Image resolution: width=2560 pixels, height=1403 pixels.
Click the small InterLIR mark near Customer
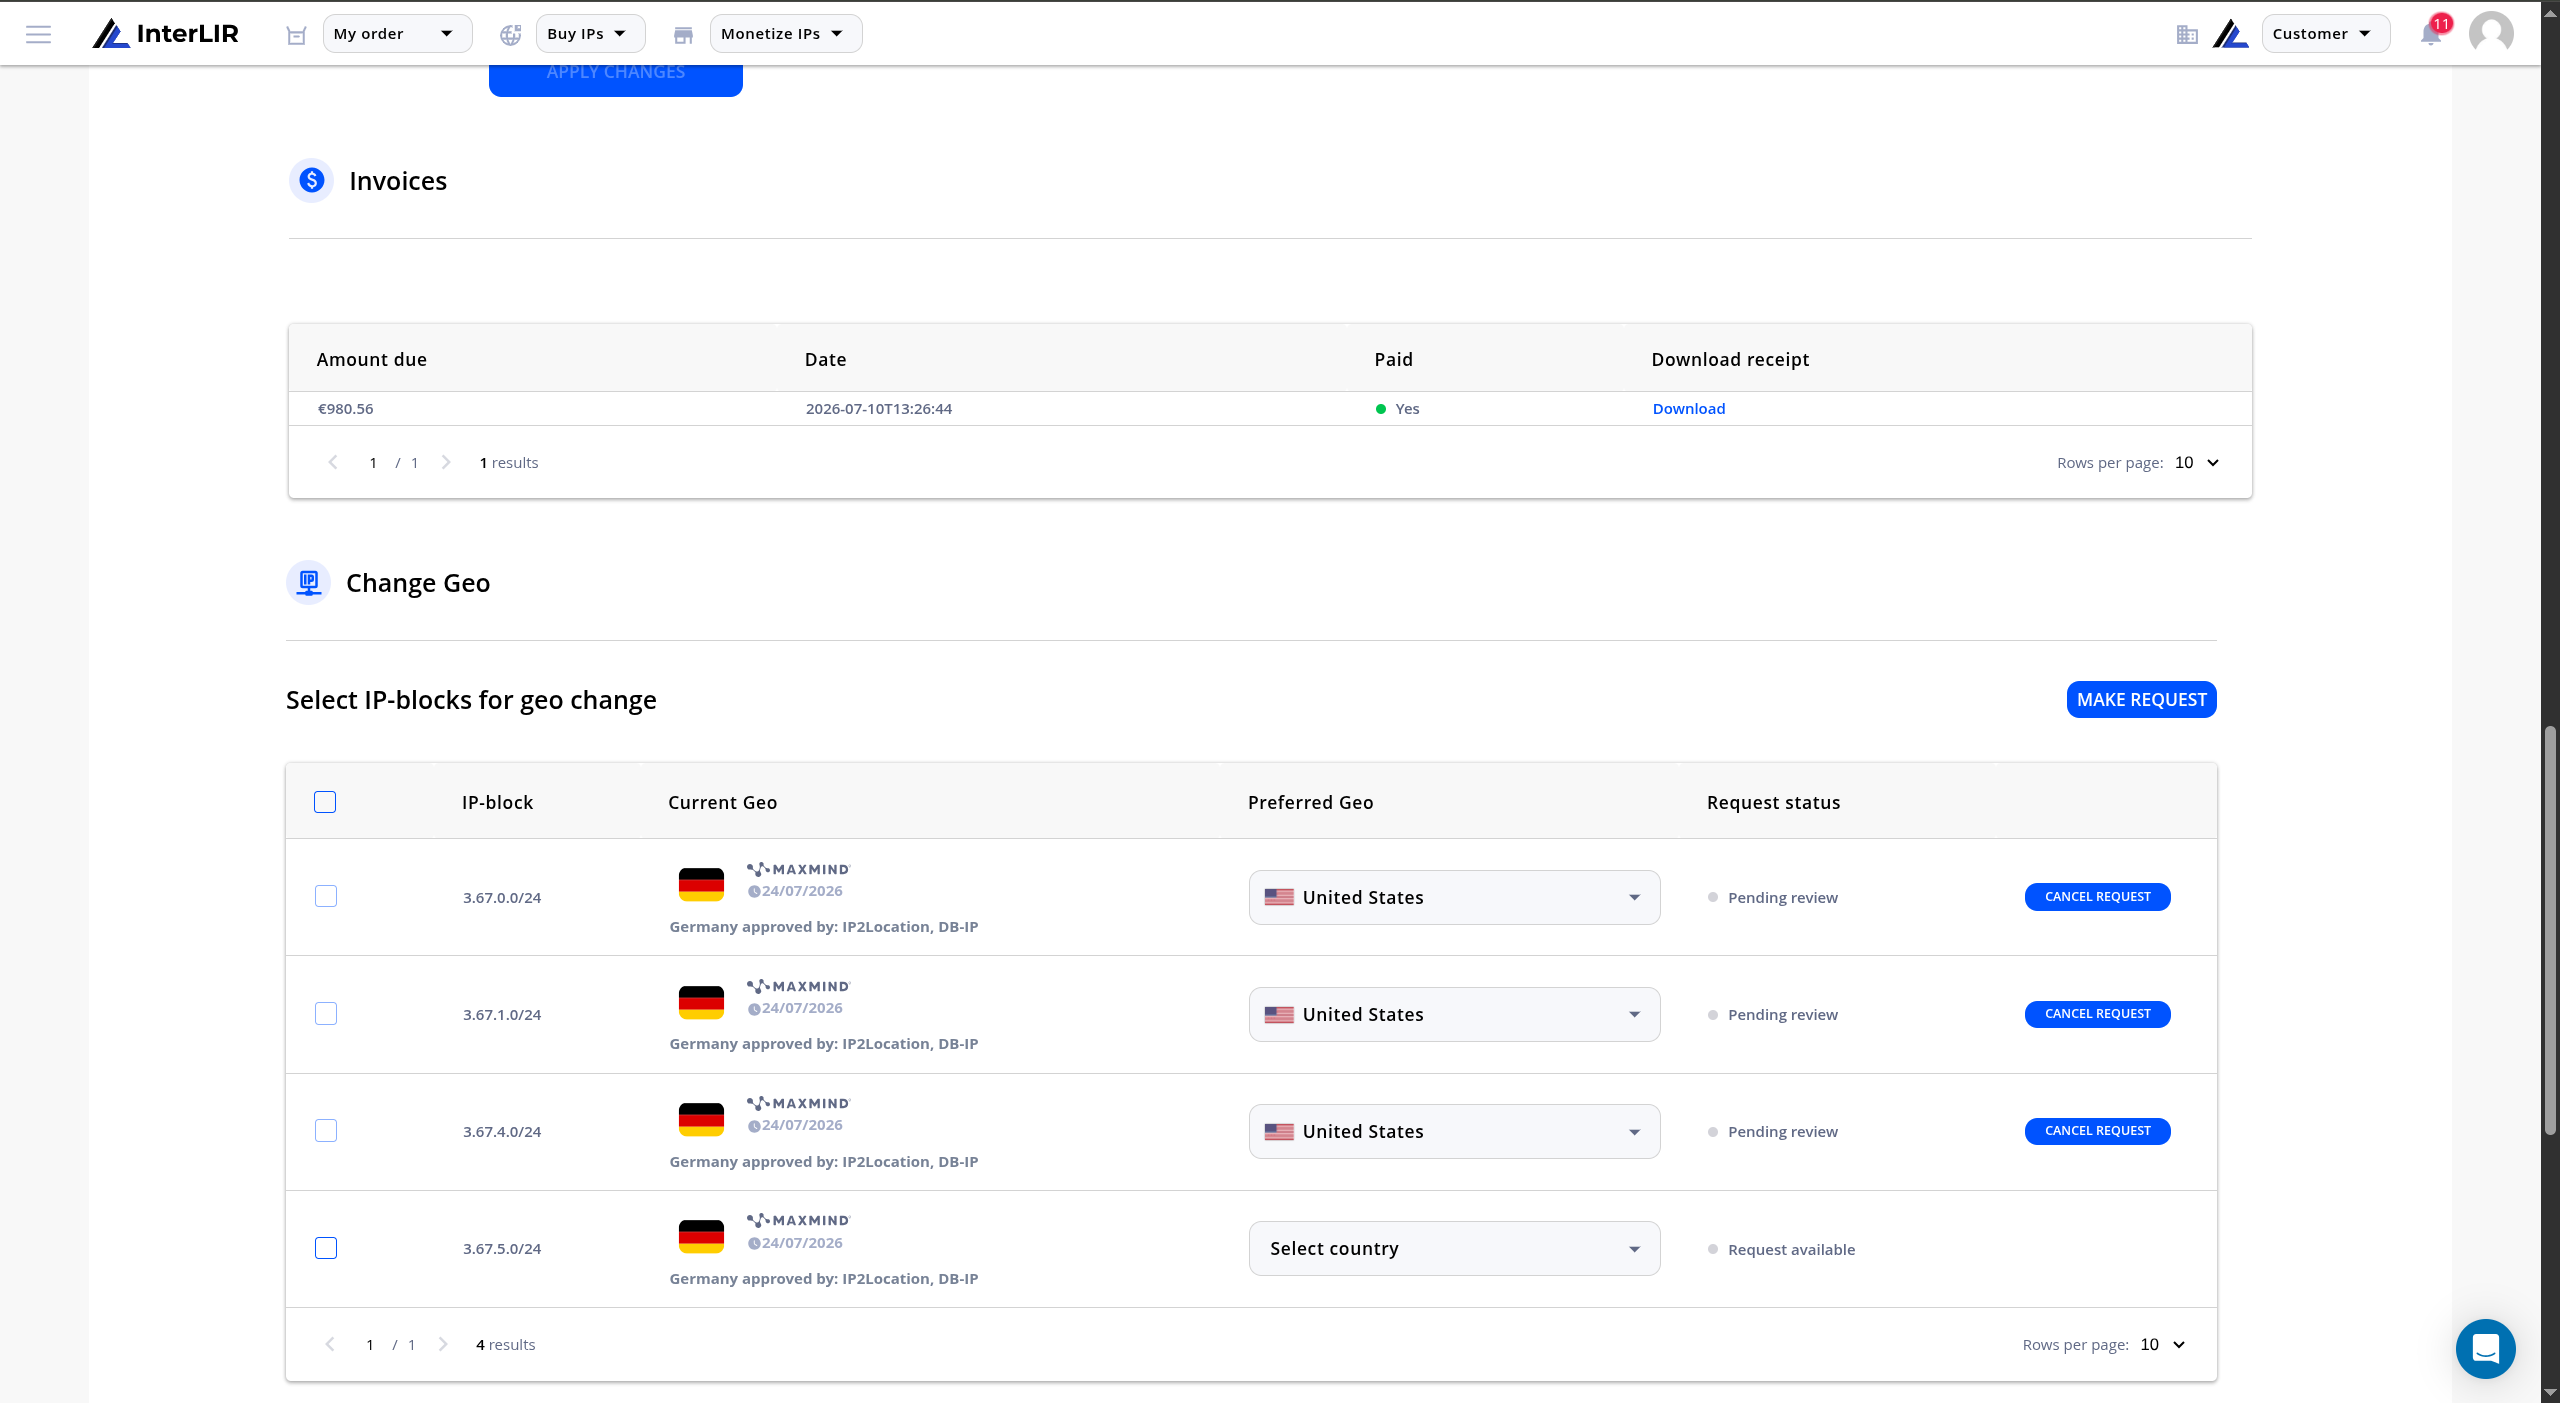pyautogui.click(x=2230, y=34)
